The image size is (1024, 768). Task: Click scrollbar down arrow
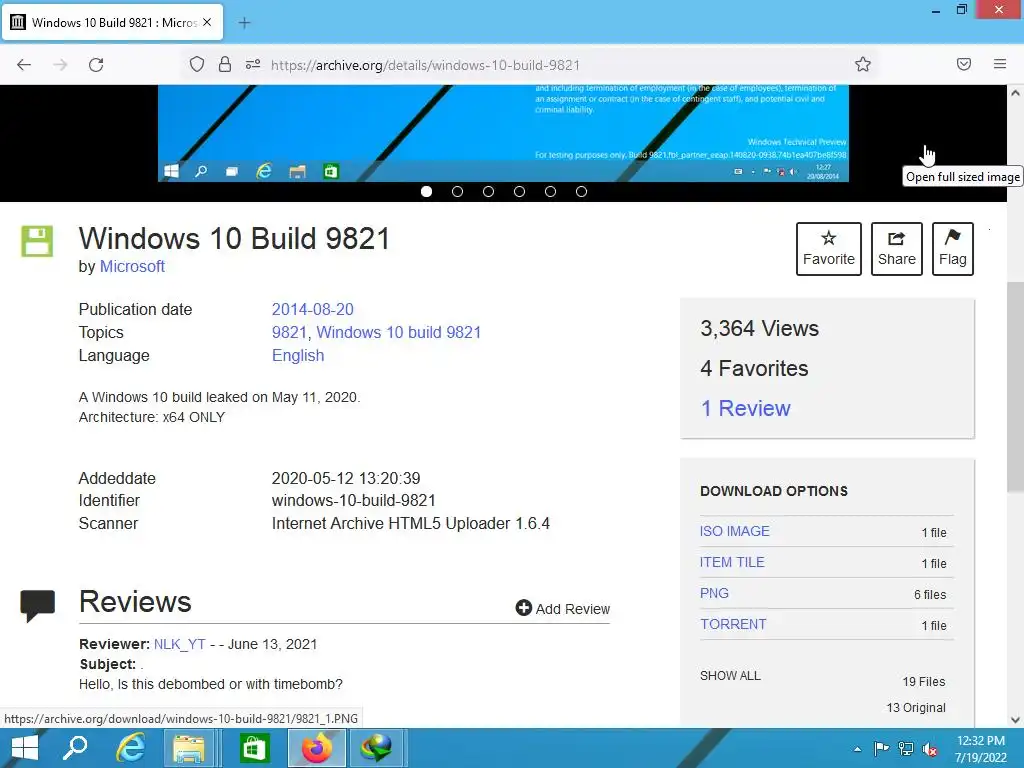click(1016, 720)
